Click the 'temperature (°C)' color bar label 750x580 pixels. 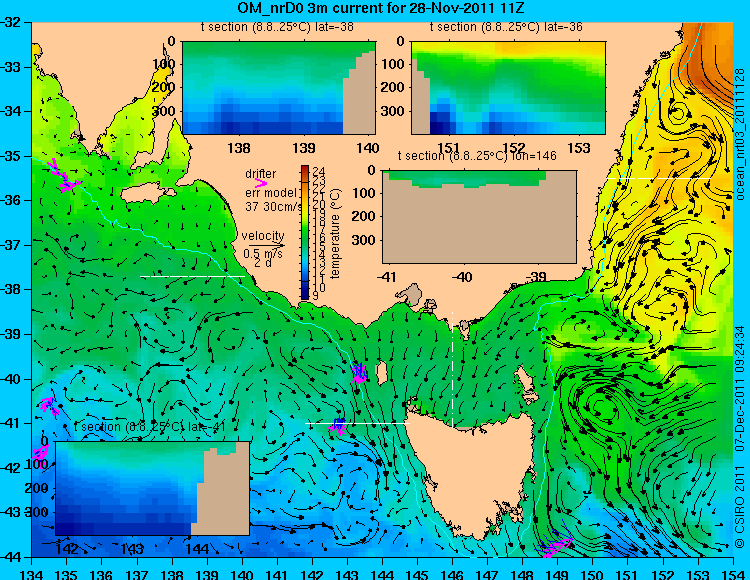click(335, 234)
